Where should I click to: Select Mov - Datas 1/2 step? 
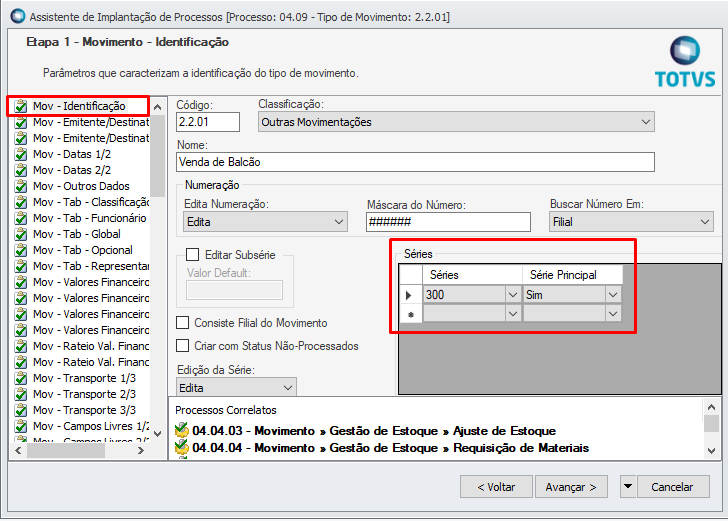72,154
